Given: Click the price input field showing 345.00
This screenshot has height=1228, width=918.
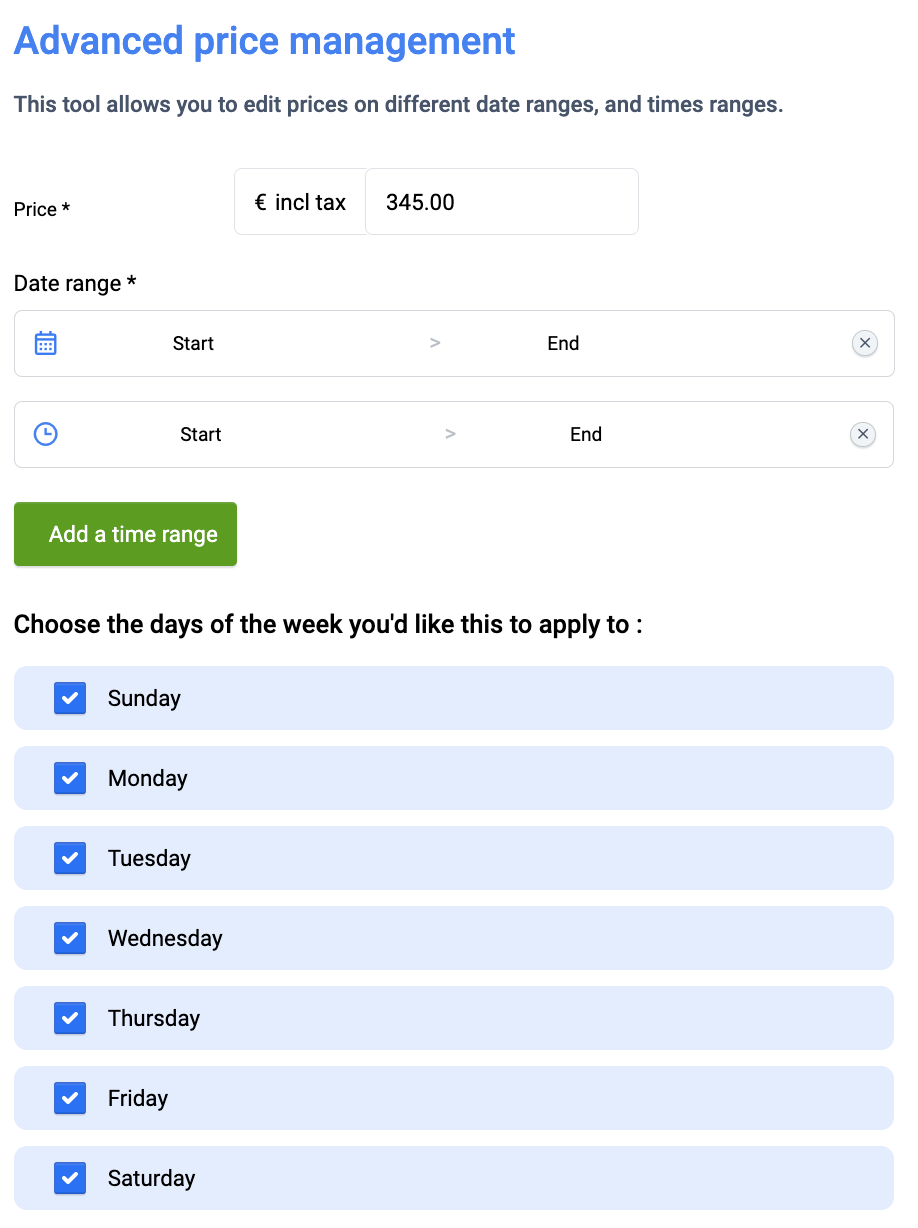Looking at the screenshot, I should tap(501, 202).
